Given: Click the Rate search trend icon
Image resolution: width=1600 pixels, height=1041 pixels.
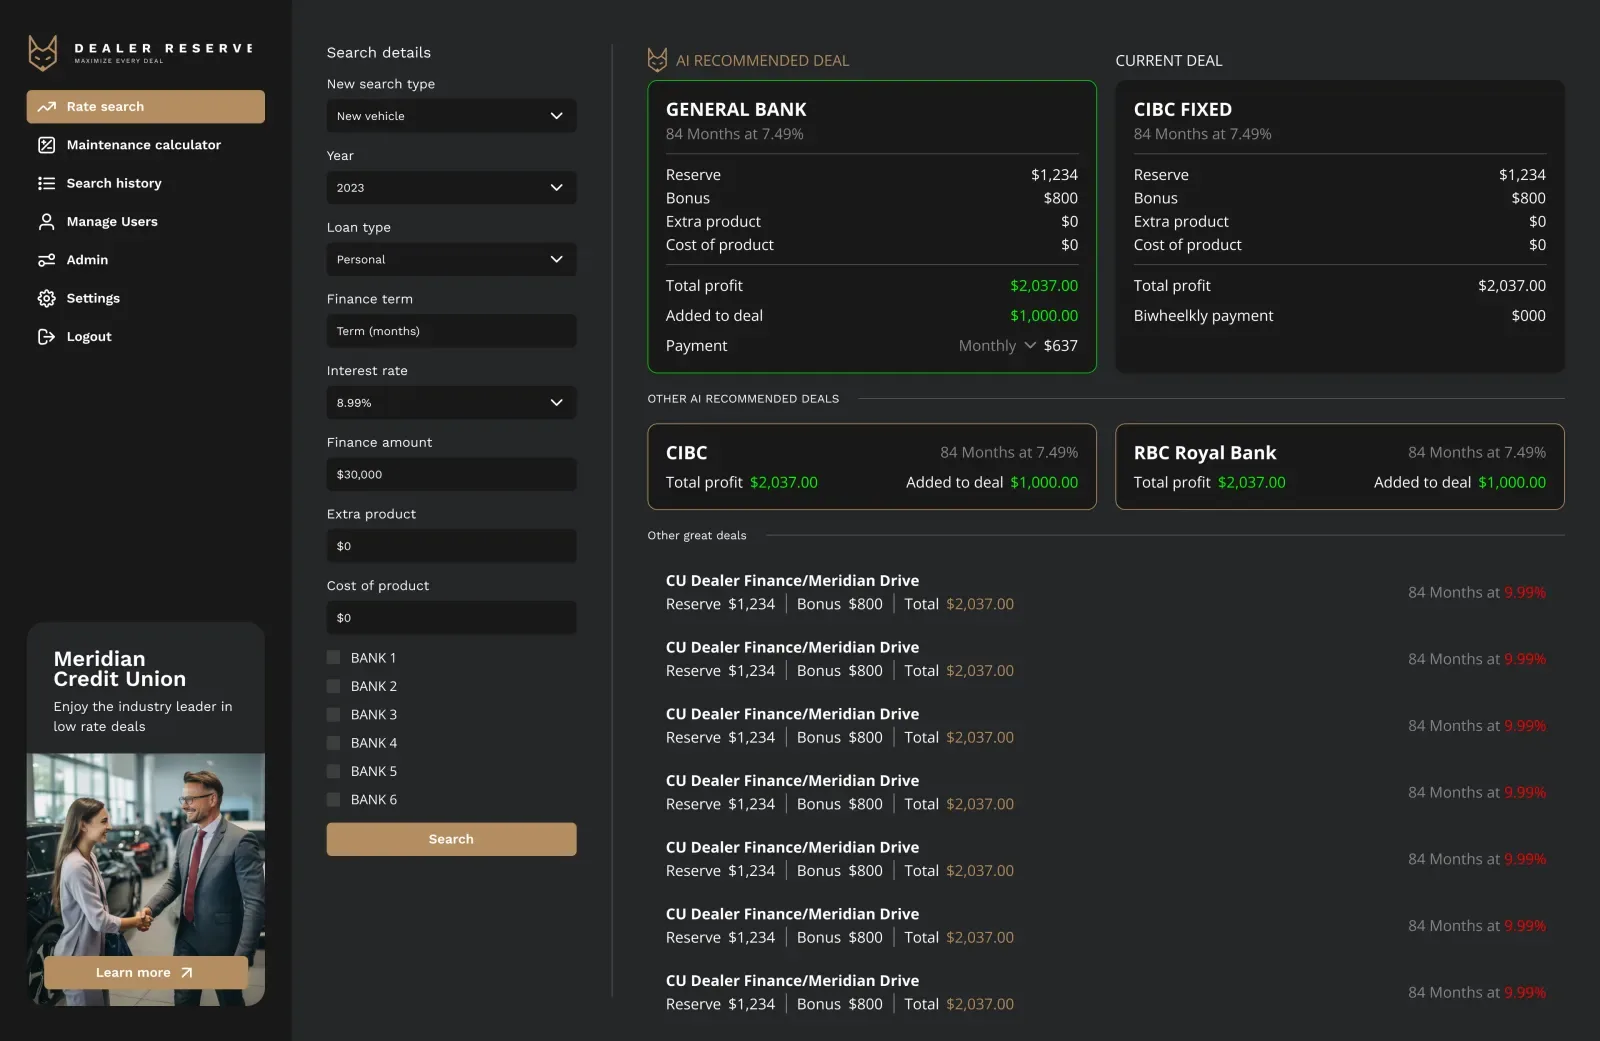Looking at the screenshot, I should (46, 107).
